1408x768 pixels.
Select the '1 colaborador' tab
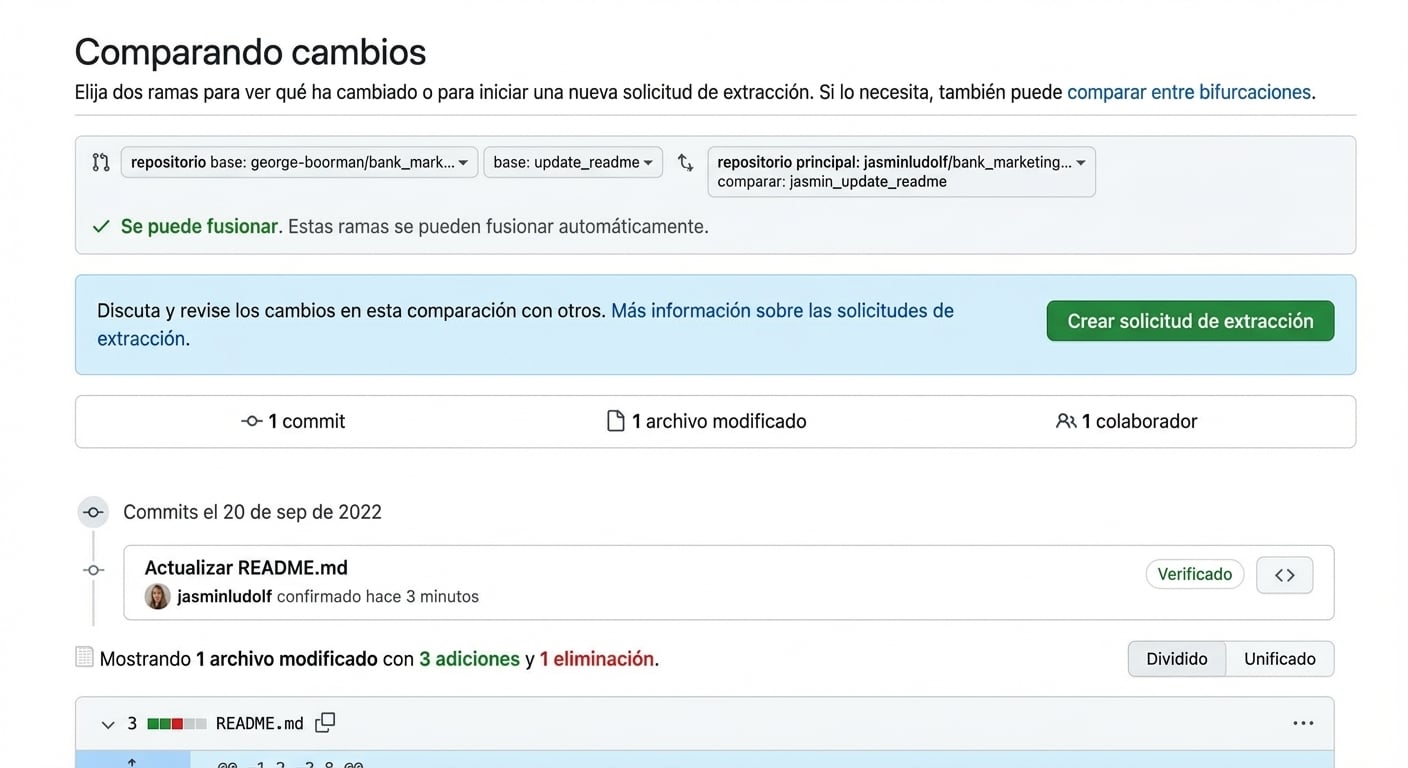coord(1127,422)
